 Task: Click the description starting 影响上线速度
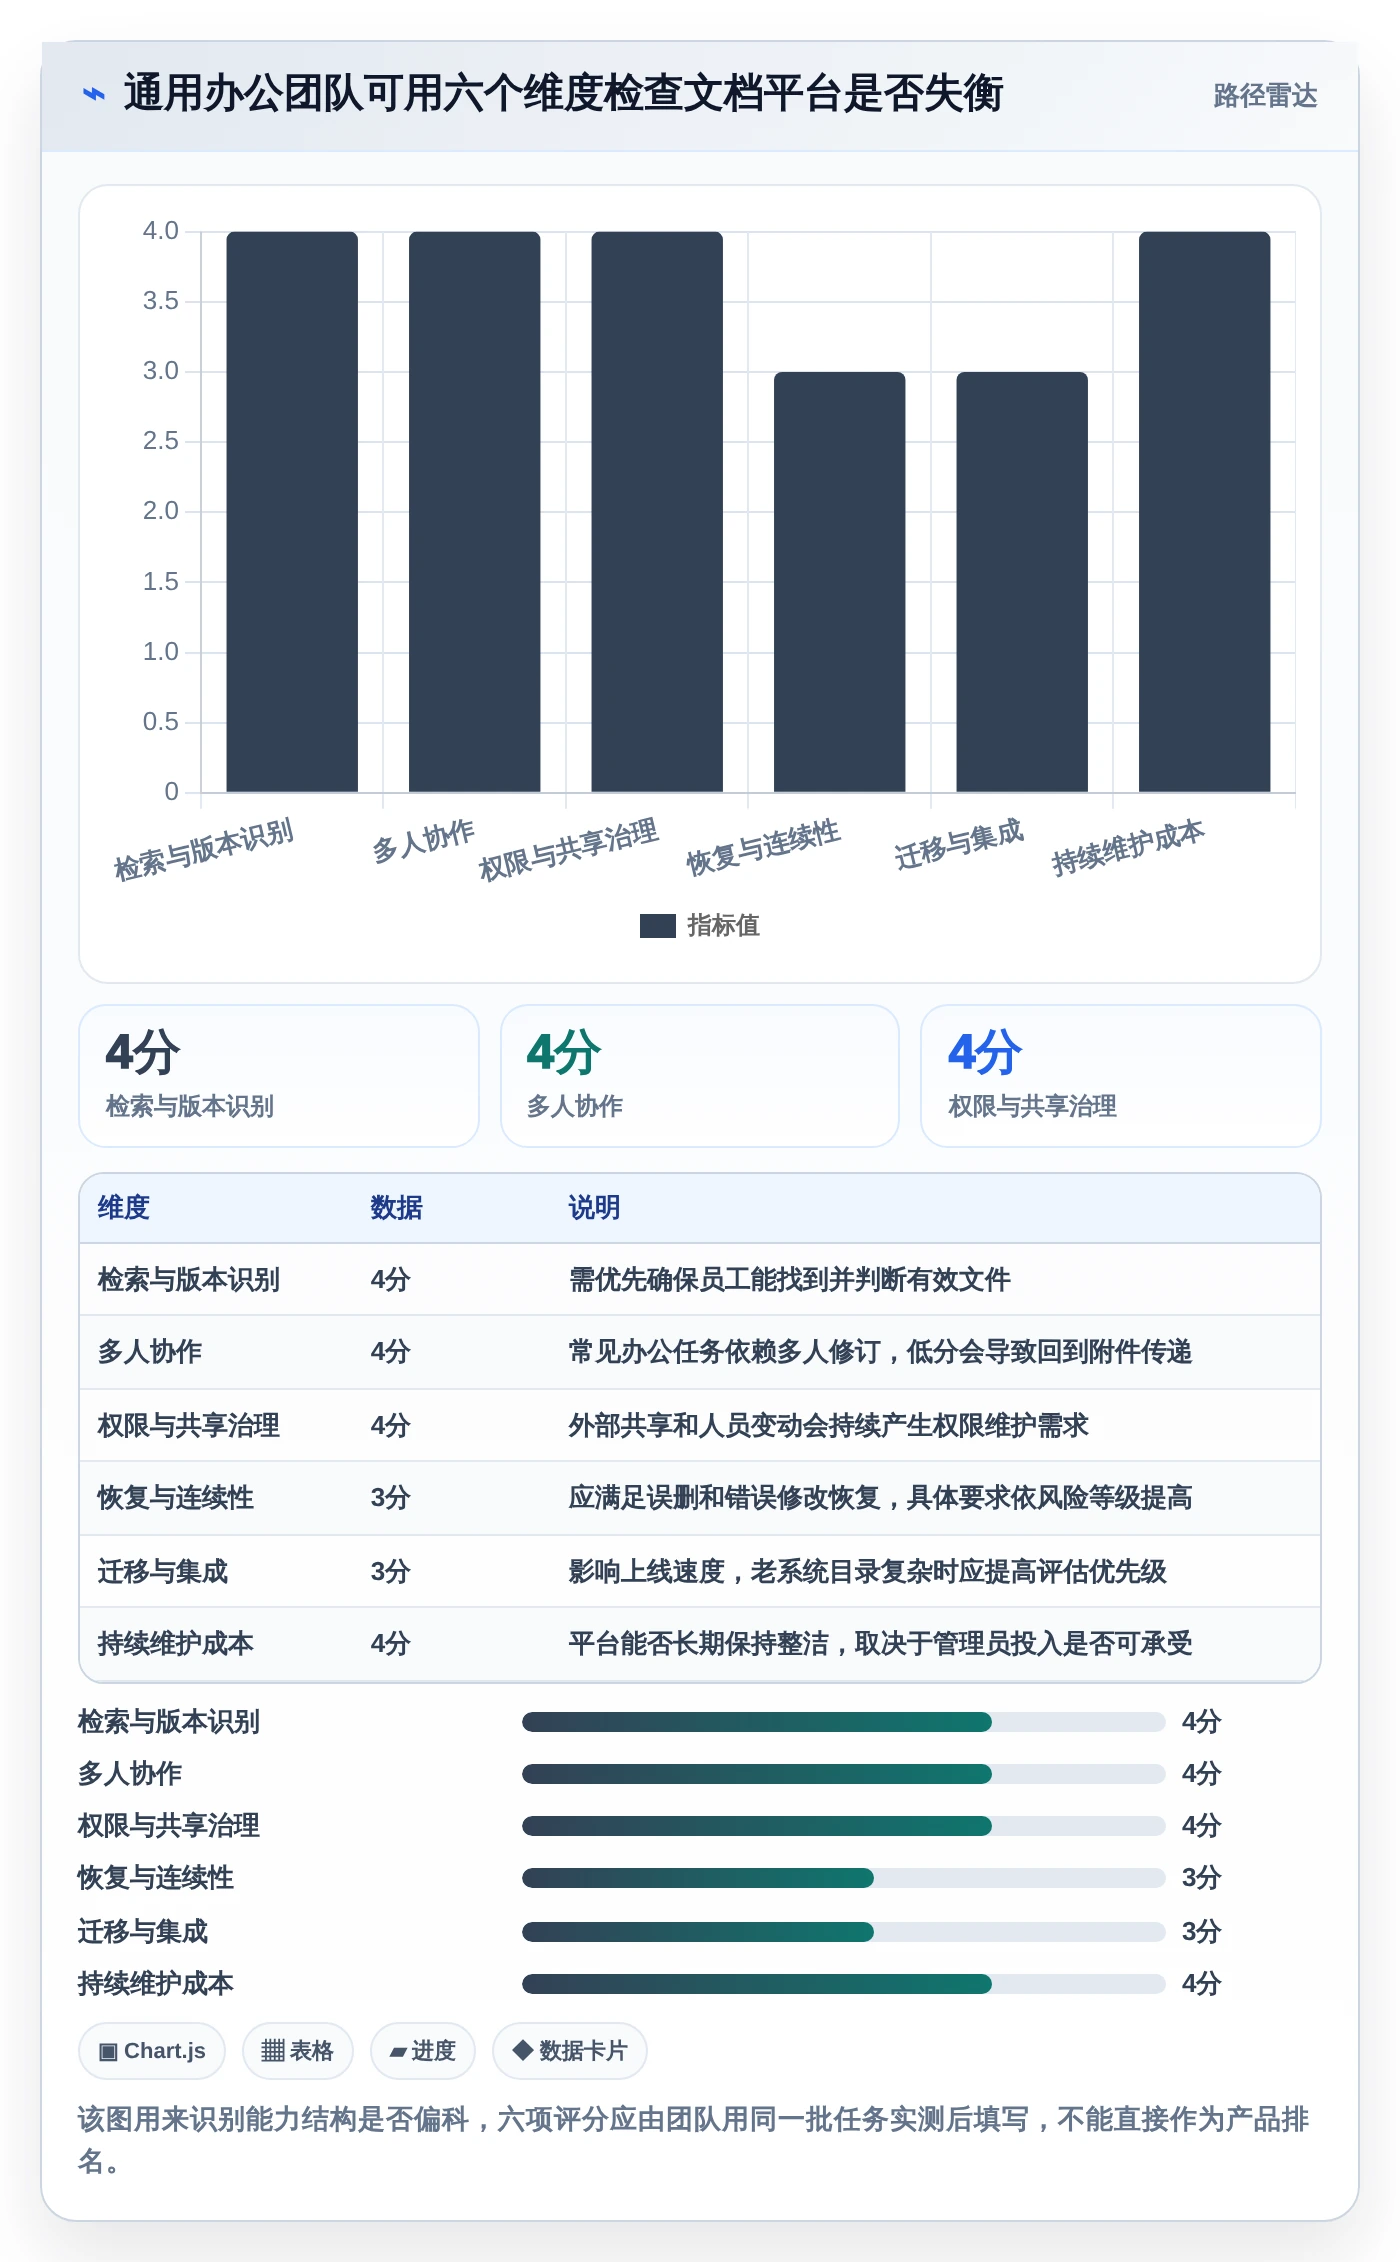pos(867,1572)
